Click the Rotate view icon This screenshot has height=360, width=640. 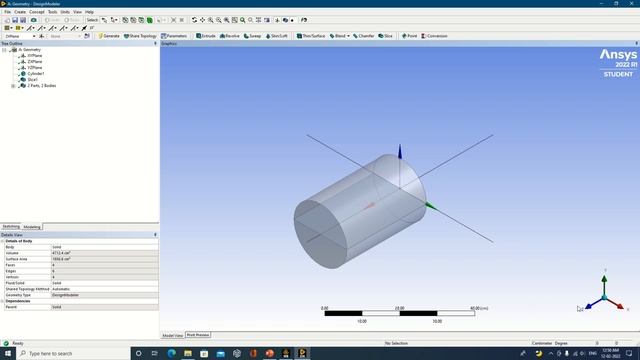click(x=194, y=20)
